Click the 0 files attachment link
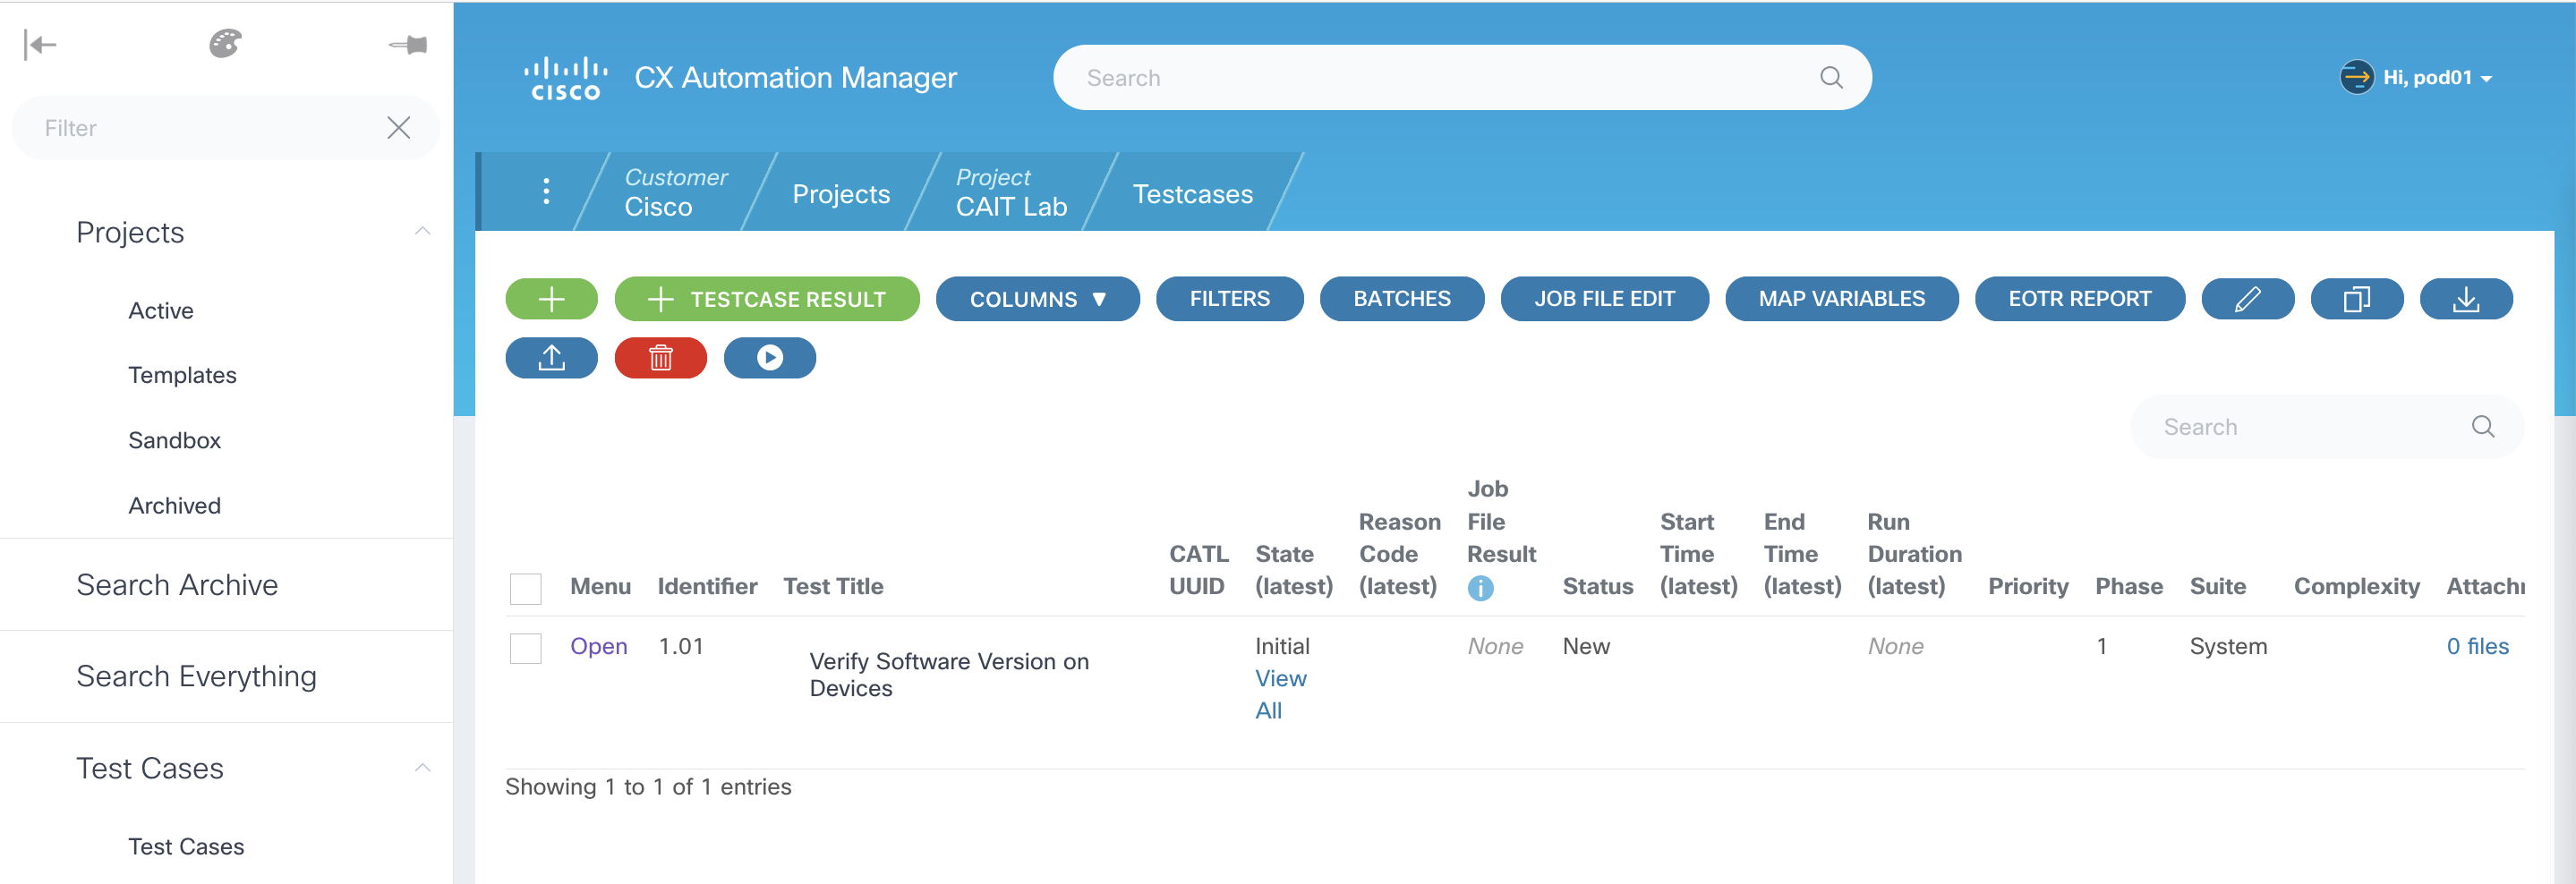 coord(2476,646)
